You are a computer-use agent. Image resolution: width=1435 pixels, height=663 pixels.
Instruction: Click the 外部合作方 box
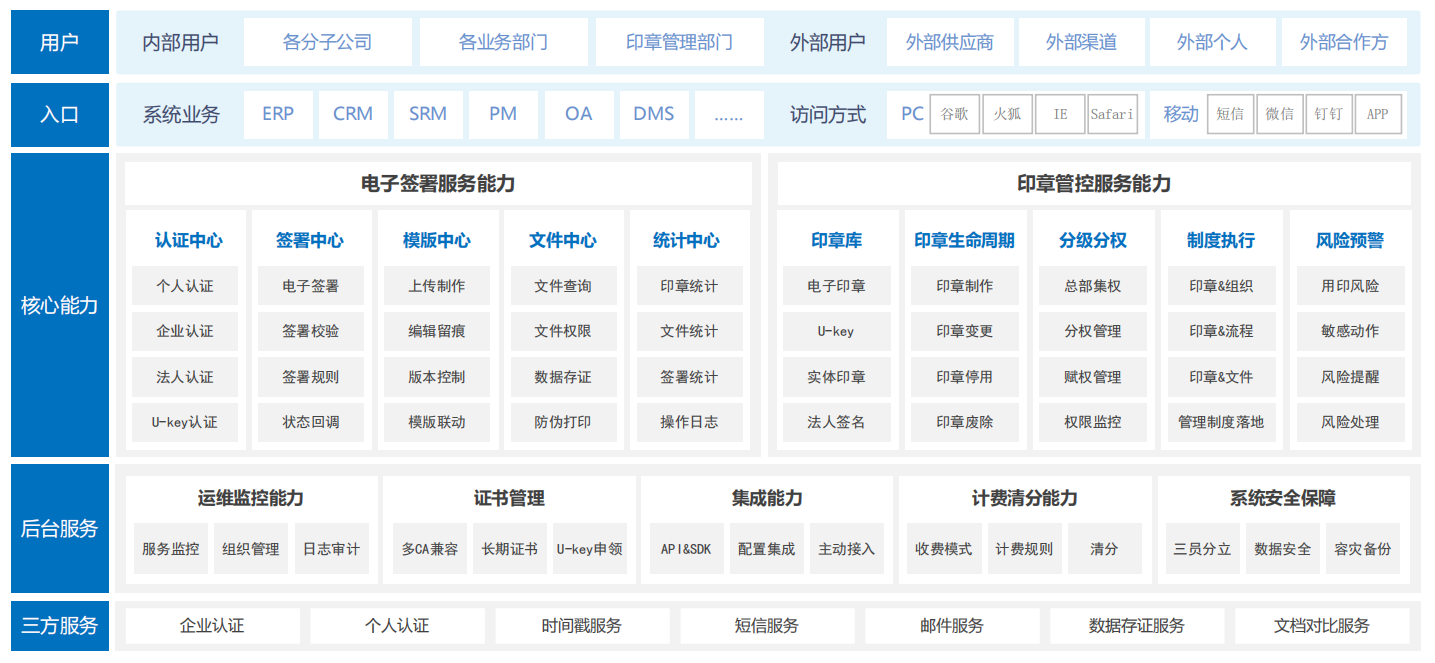click(x=1344, y=42)
